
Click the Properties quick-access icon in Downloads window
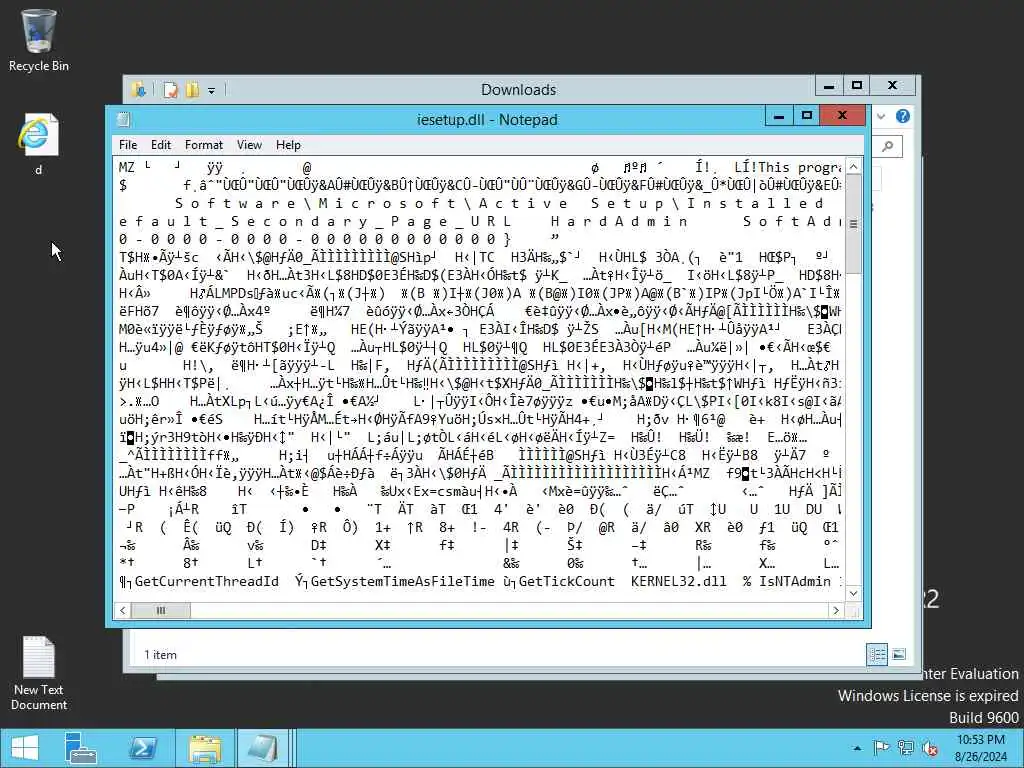coord(170,89)
